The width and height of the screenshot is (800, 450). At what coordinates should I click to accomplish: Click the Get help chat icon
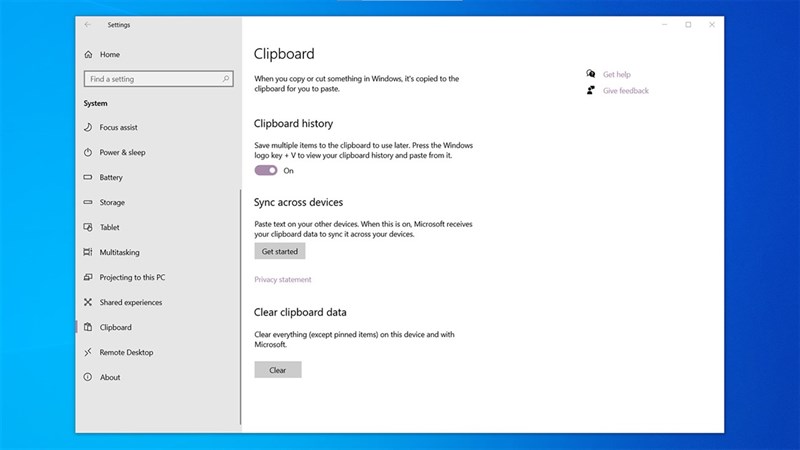tap(591, 74)
